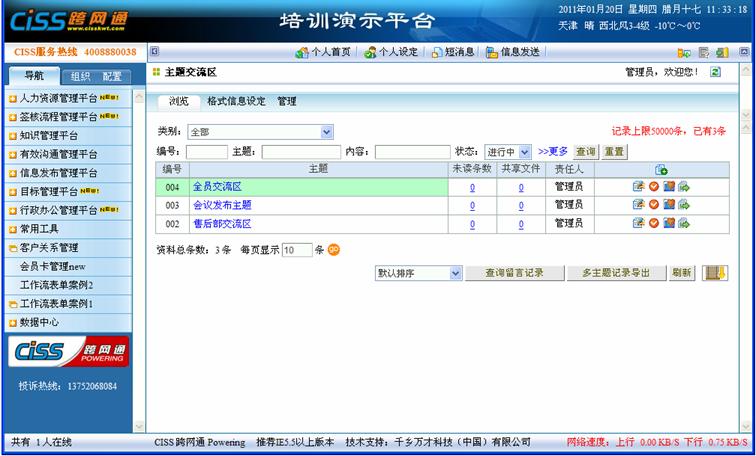The image size is (756, 456).
Task: Open the 状态 status dropdown
Action: click(508, 152)
